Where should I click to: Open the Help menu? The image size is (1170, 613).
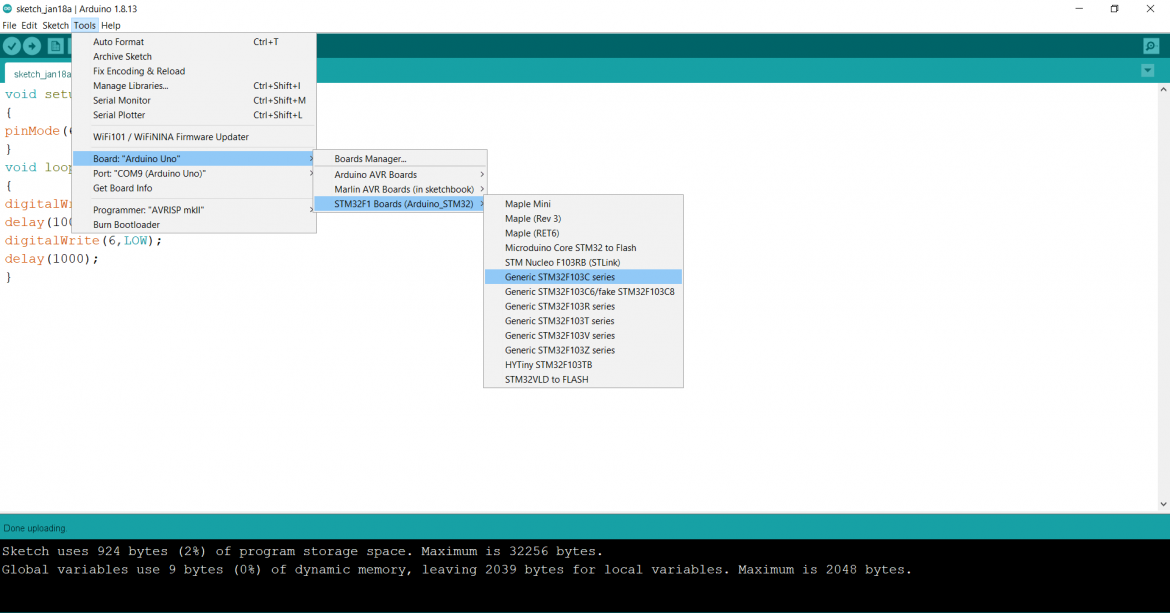[110, 25]
